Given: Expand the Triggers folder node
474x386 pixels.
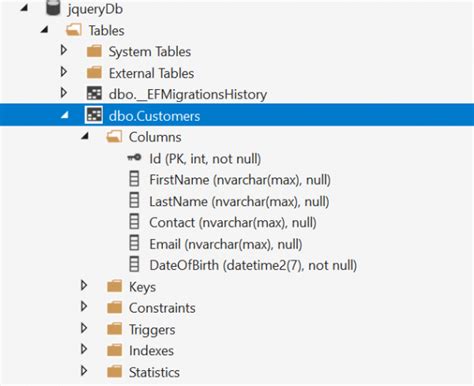Looking at the screenshot, I should pos(84,328).
